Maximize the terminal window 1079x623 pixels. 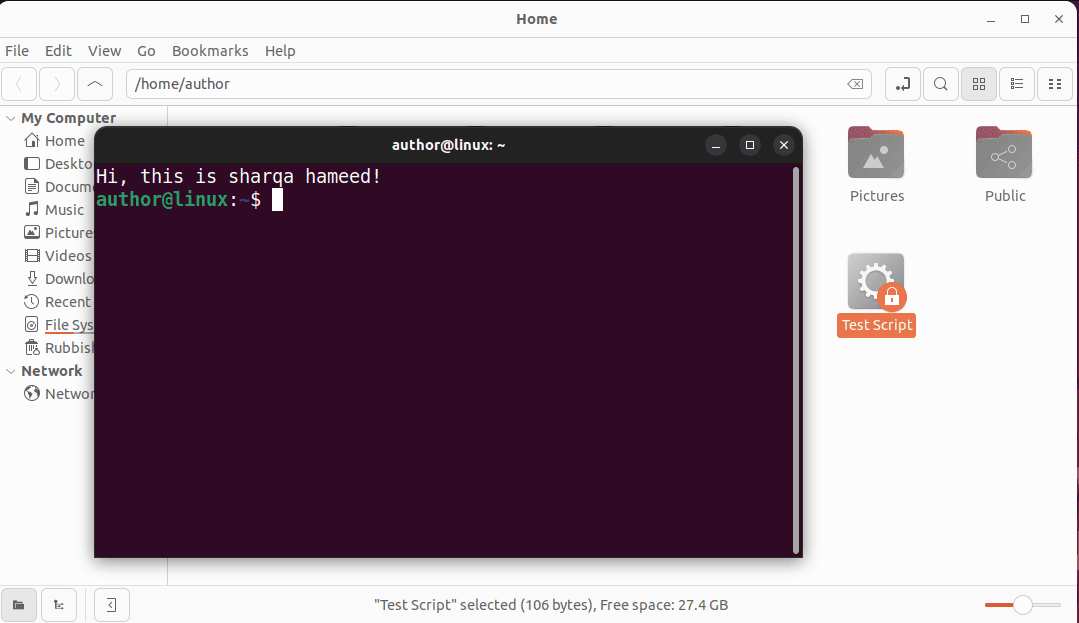[x=749, y=145]
